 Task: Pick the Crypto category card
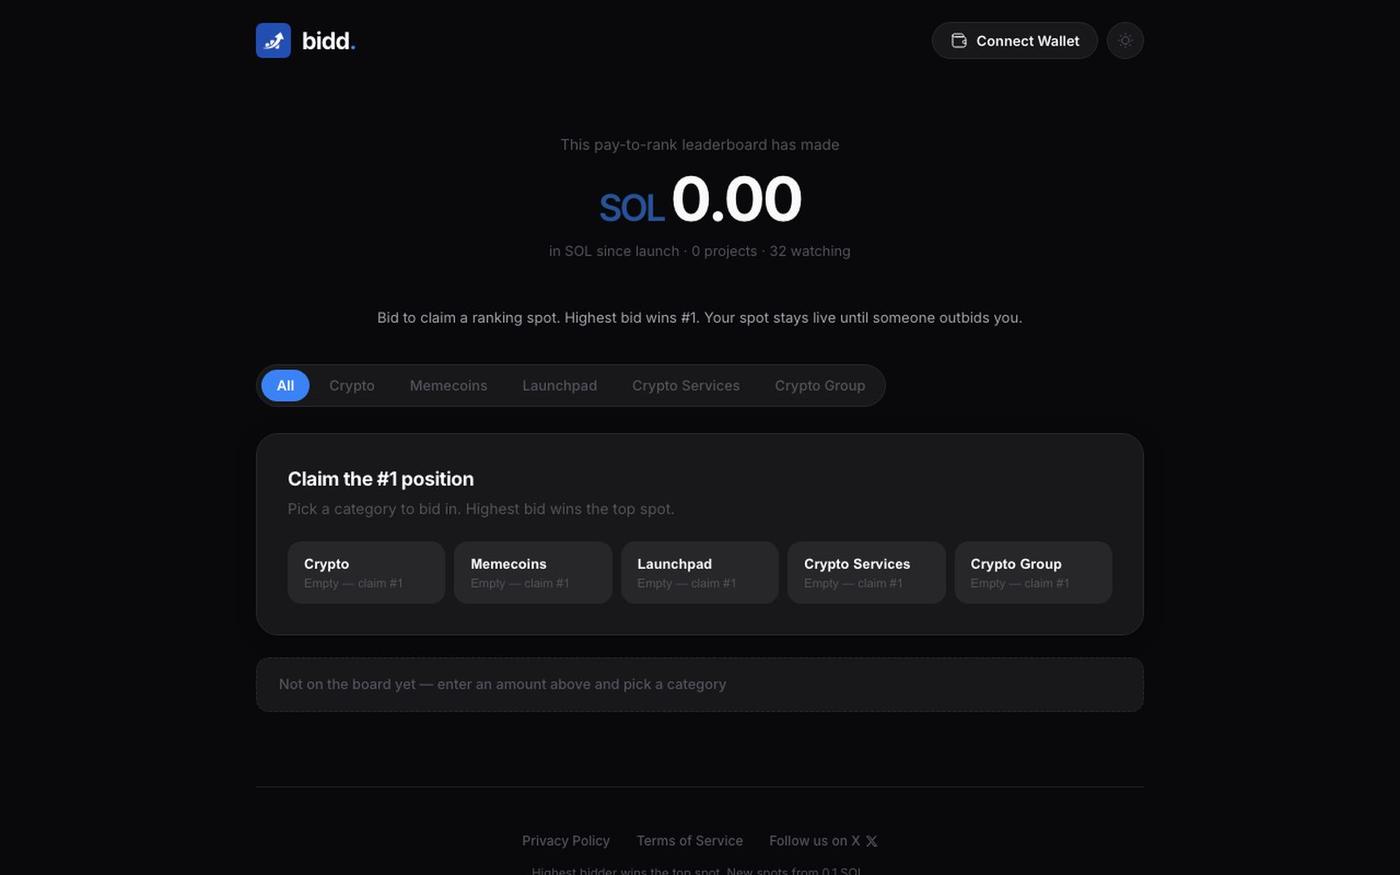pos(366,573)
